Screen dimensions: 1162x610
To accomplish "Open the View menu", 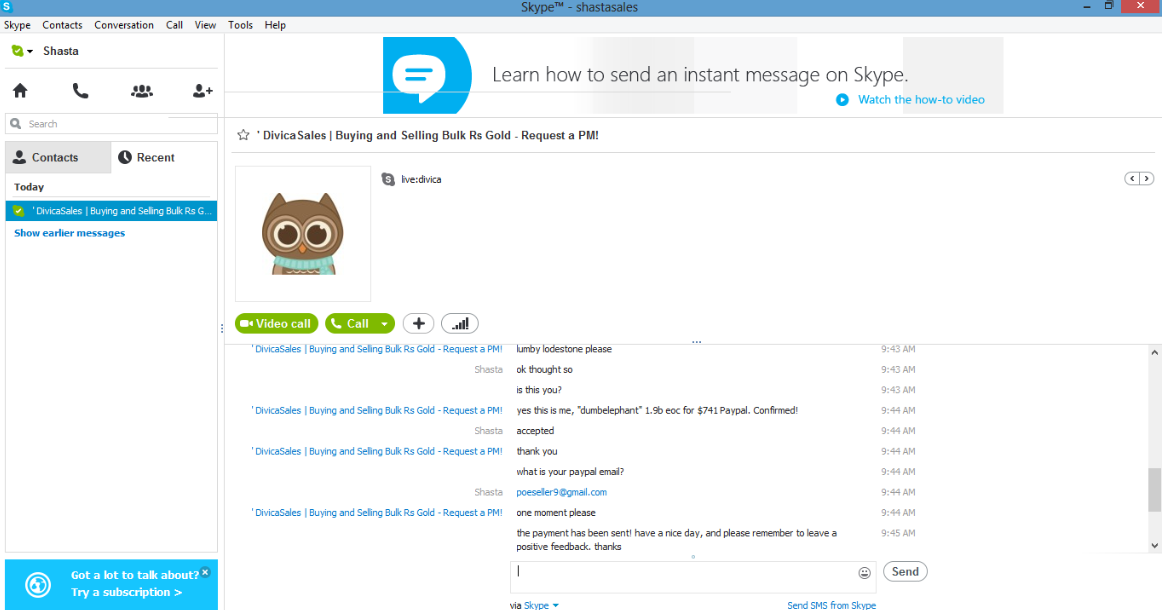I will [205, 24].
